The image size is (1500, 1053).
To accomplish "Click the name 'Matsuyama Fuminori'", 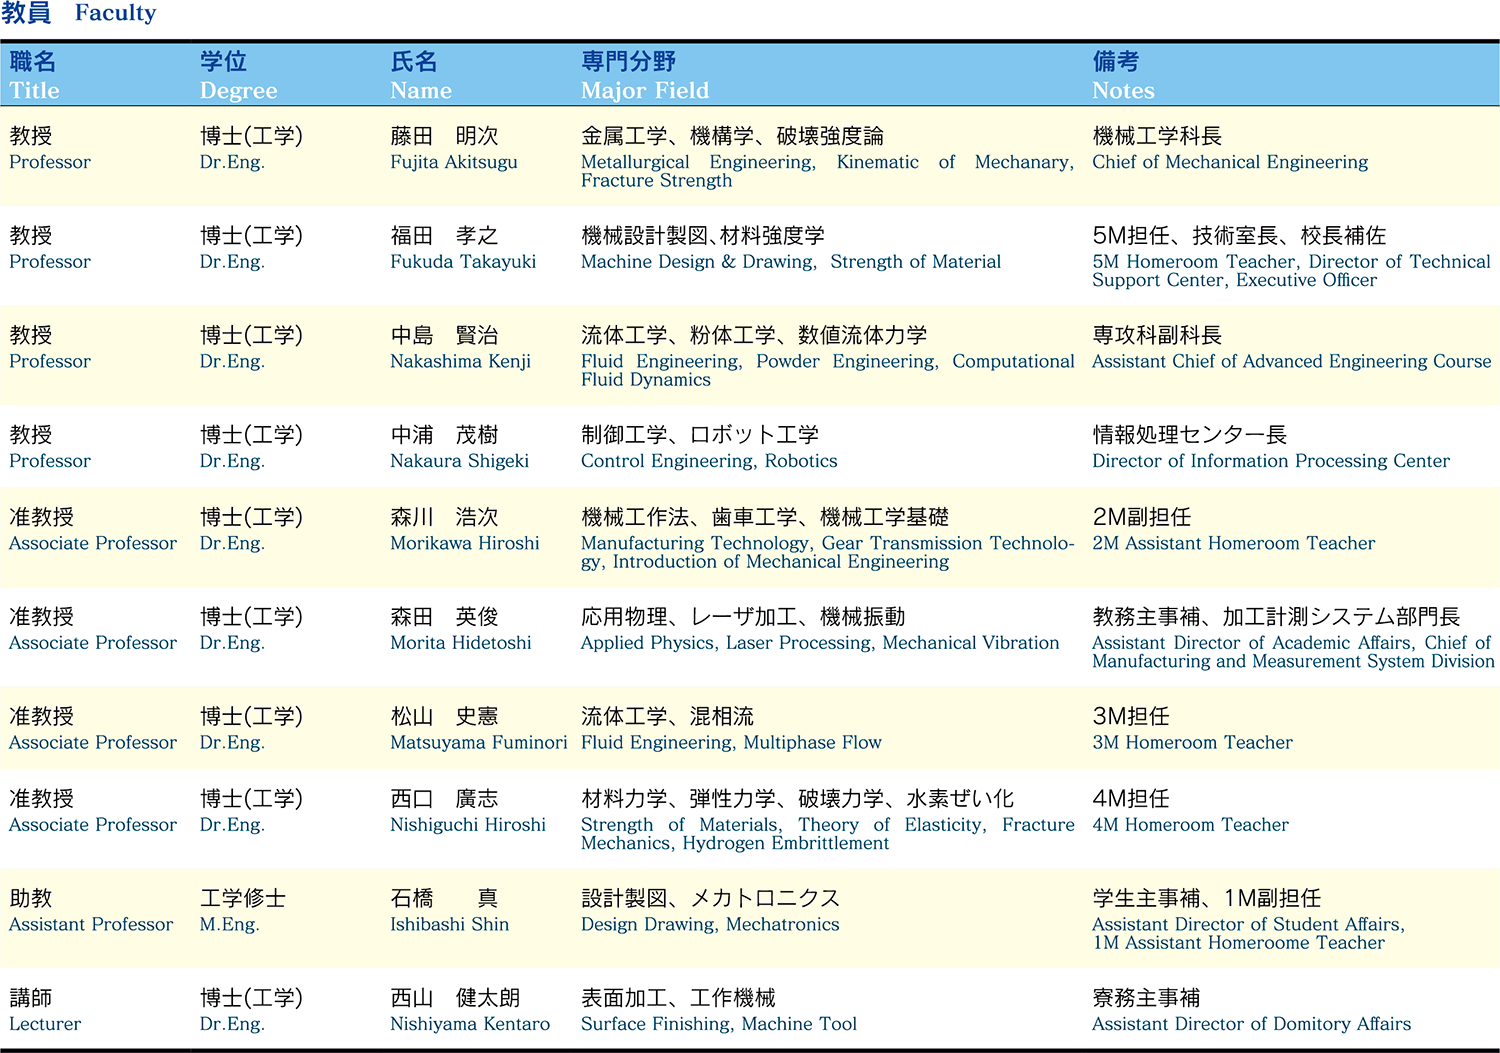I will pos(478,743).
